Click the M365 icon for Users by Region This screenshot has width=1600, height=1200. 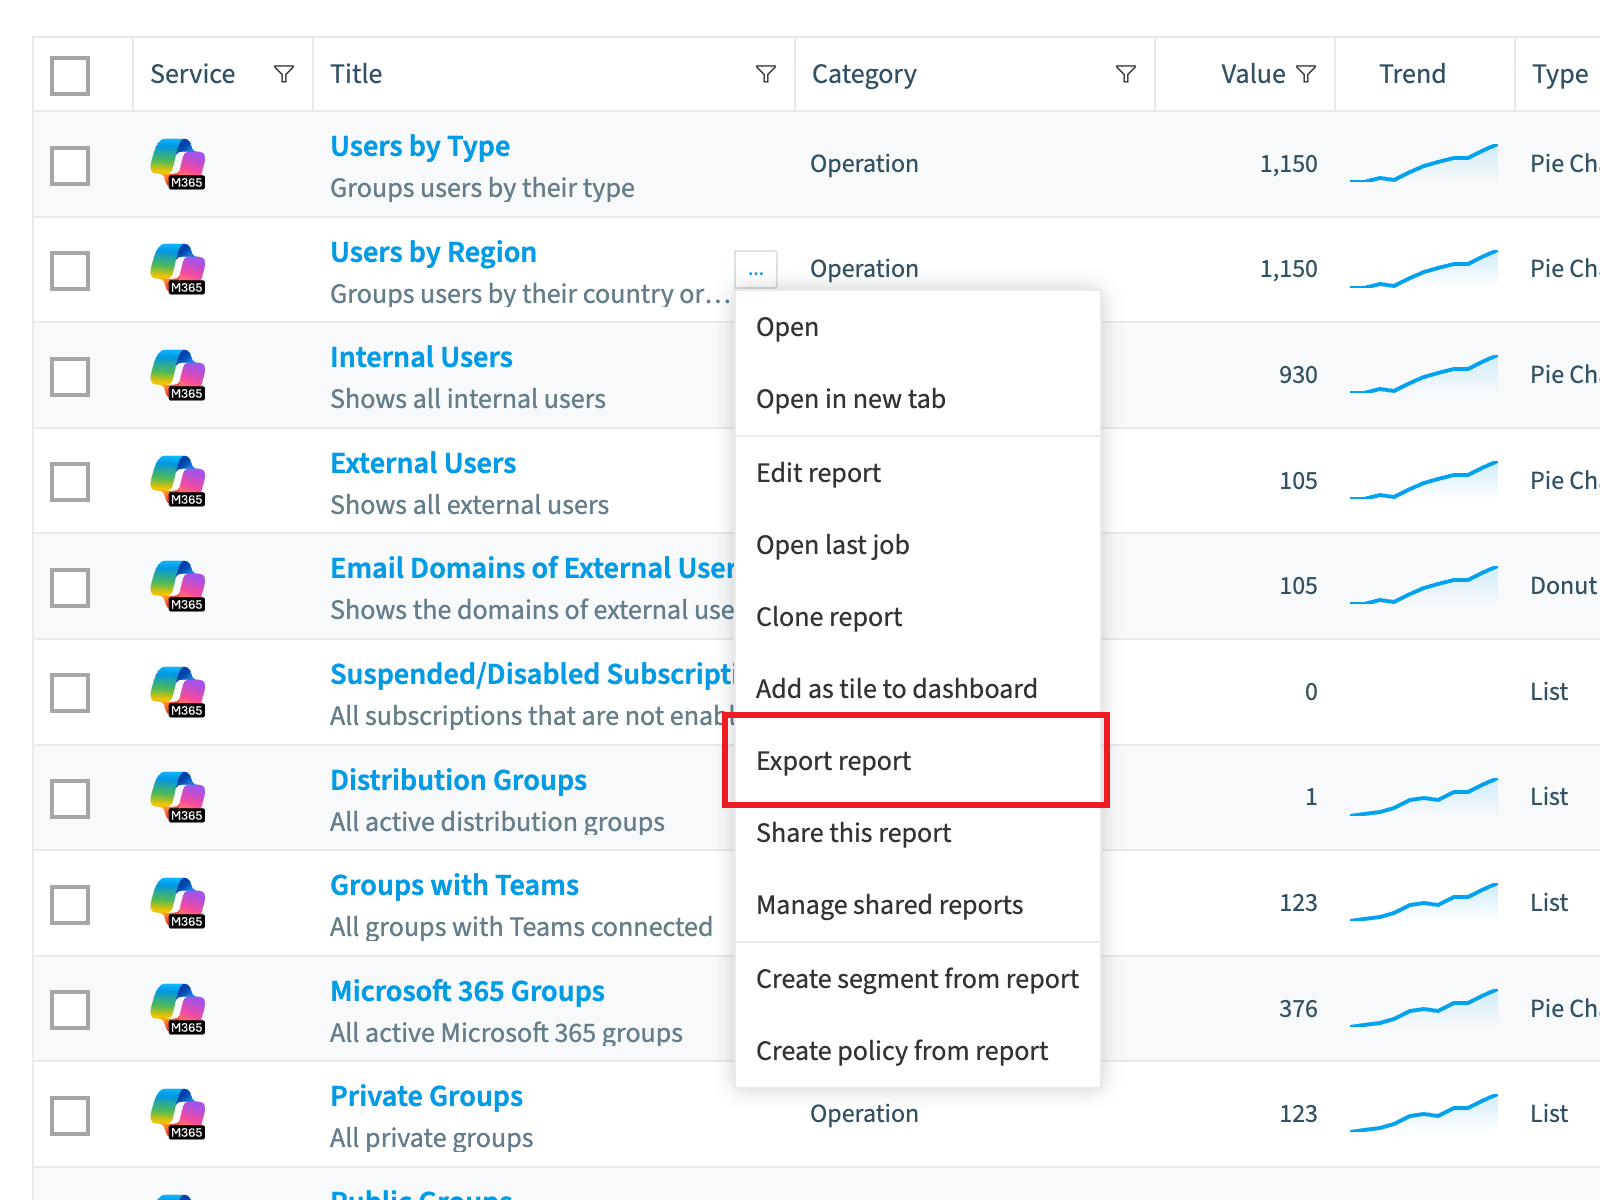point(178,269)
